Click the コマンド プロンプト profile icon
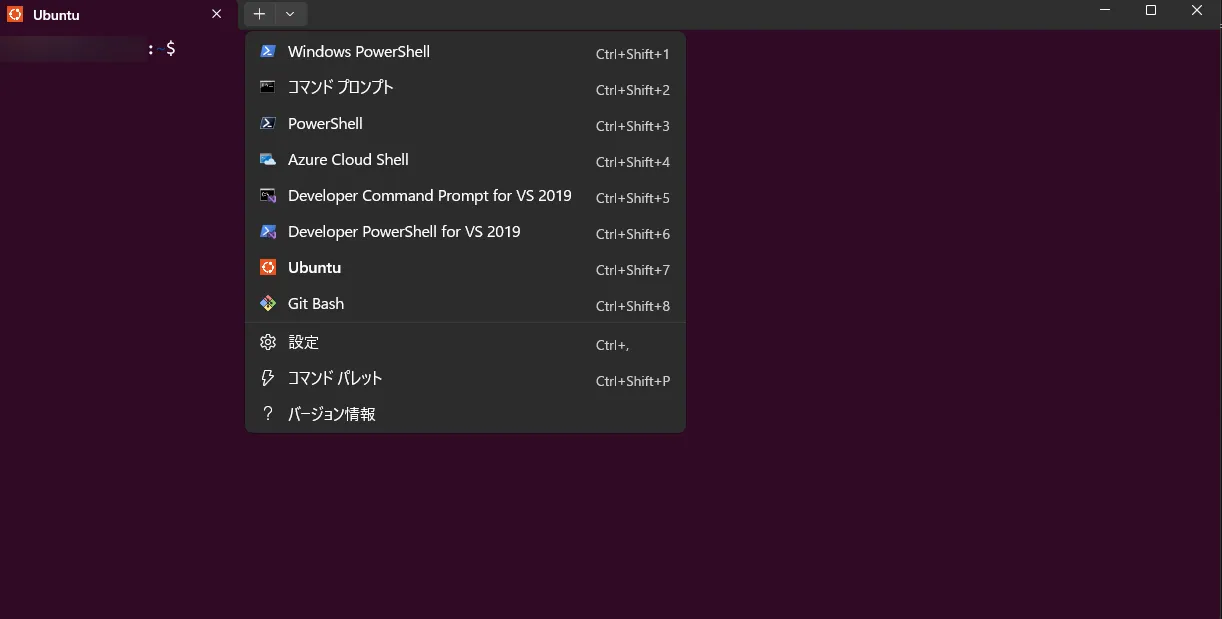Screen dimensions: 1222x619 point(267,87)
